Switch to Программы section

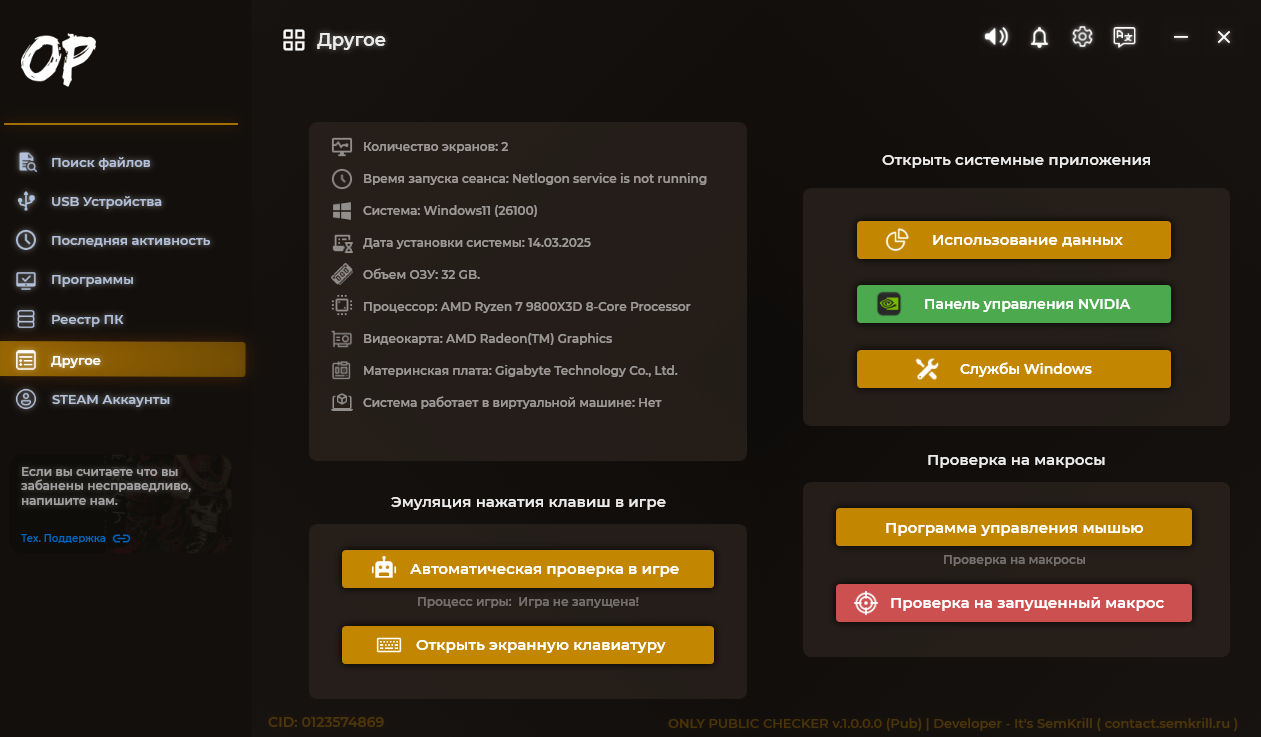pos(92,280)
